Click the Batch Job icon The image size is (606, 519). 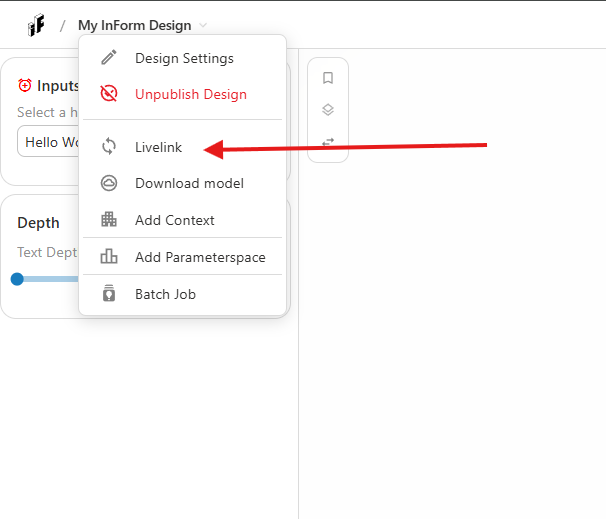pyautogui.click(x=110, y=294)
